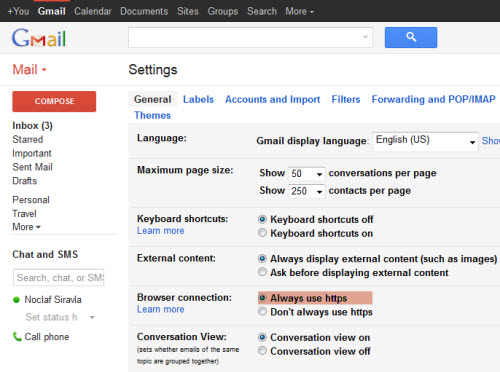The image size is (500, 372).
Task: Click the cut-off Show link beside language
Action: [491, 141]
